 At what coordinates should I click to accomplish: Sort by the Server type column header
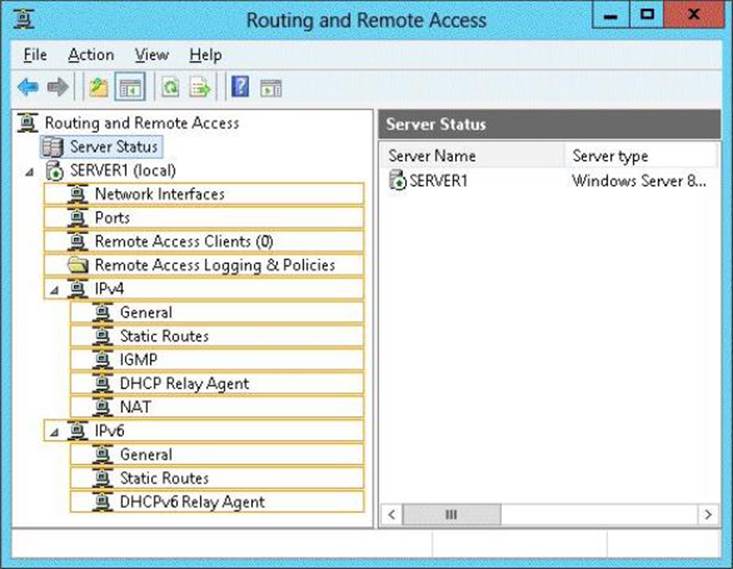pyautogui.click(x=640, y=156)
